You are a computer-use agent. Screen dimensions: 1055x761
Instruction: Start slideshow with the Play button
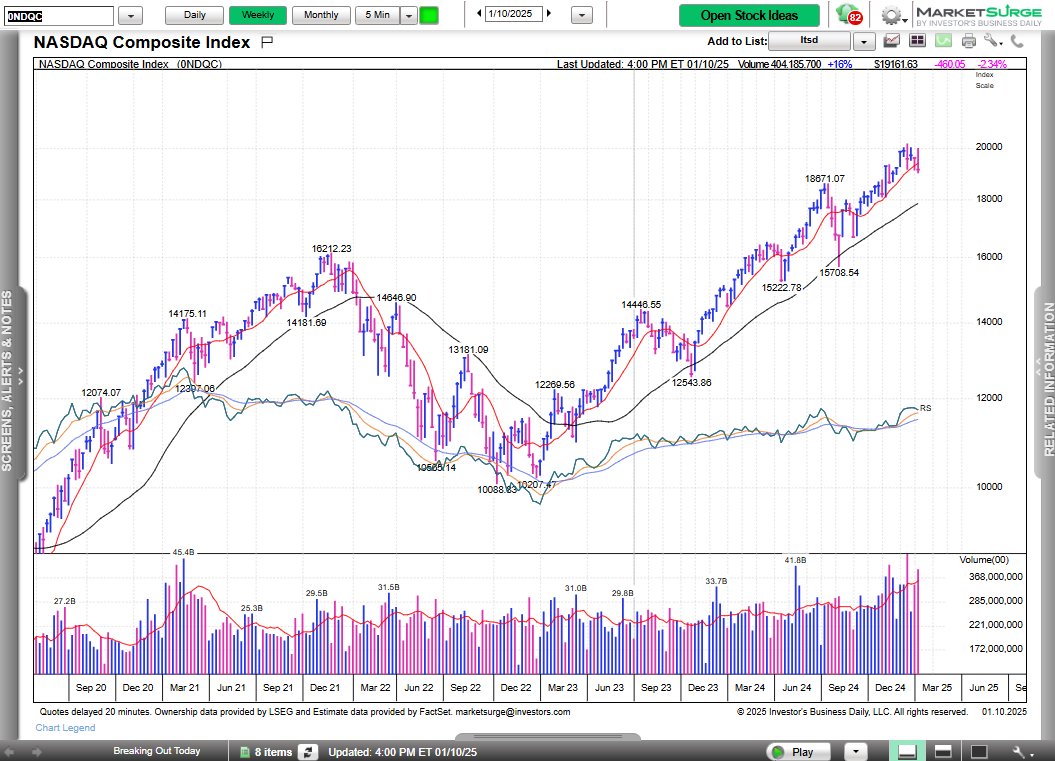pos(799,752)
